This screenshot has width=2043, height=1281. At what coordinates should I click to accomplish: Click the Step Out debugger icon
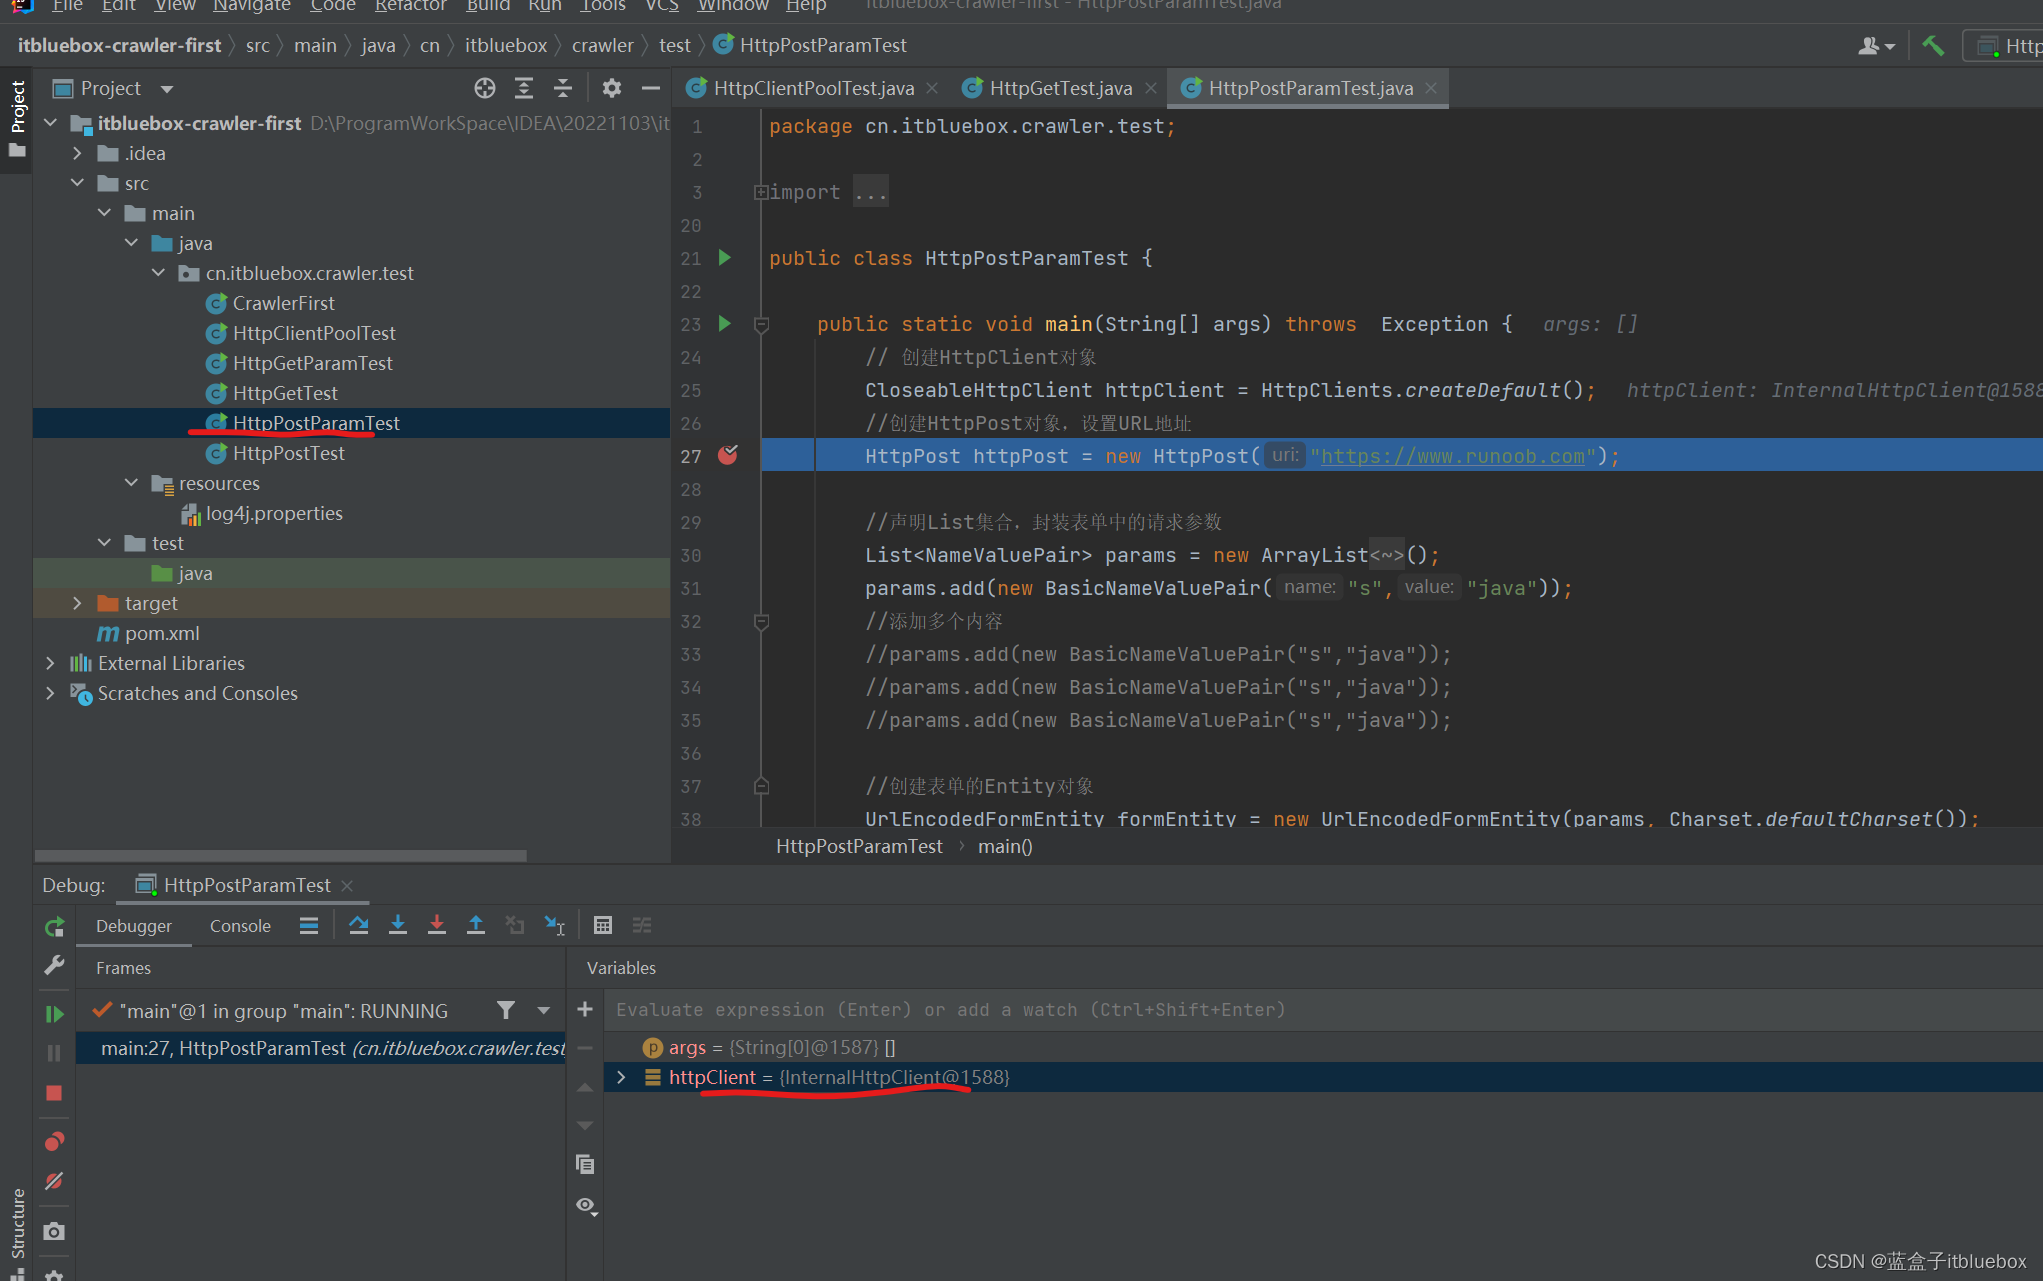[476, 925]
